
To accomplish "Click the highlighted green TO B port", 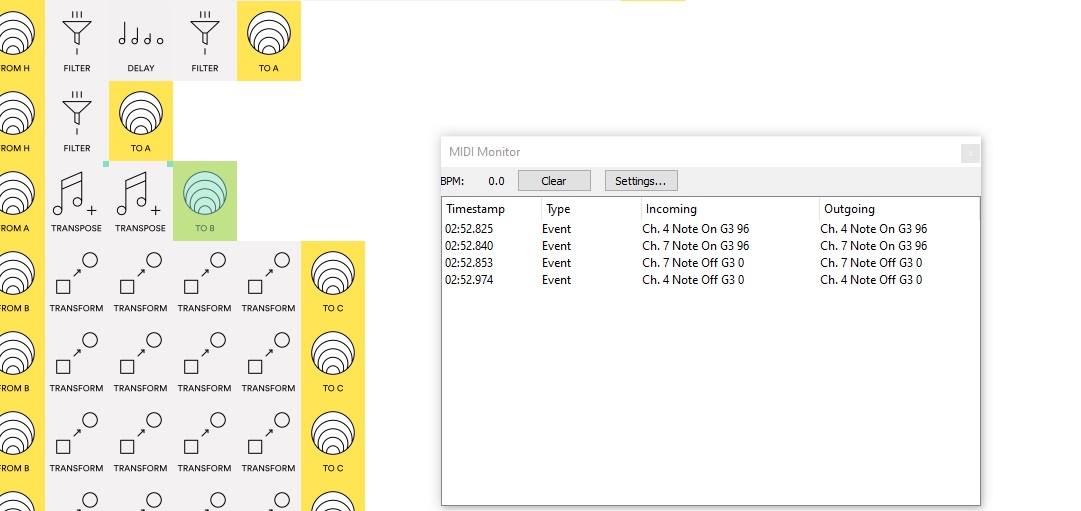I will pyautogui.click(x=205, y=201).
